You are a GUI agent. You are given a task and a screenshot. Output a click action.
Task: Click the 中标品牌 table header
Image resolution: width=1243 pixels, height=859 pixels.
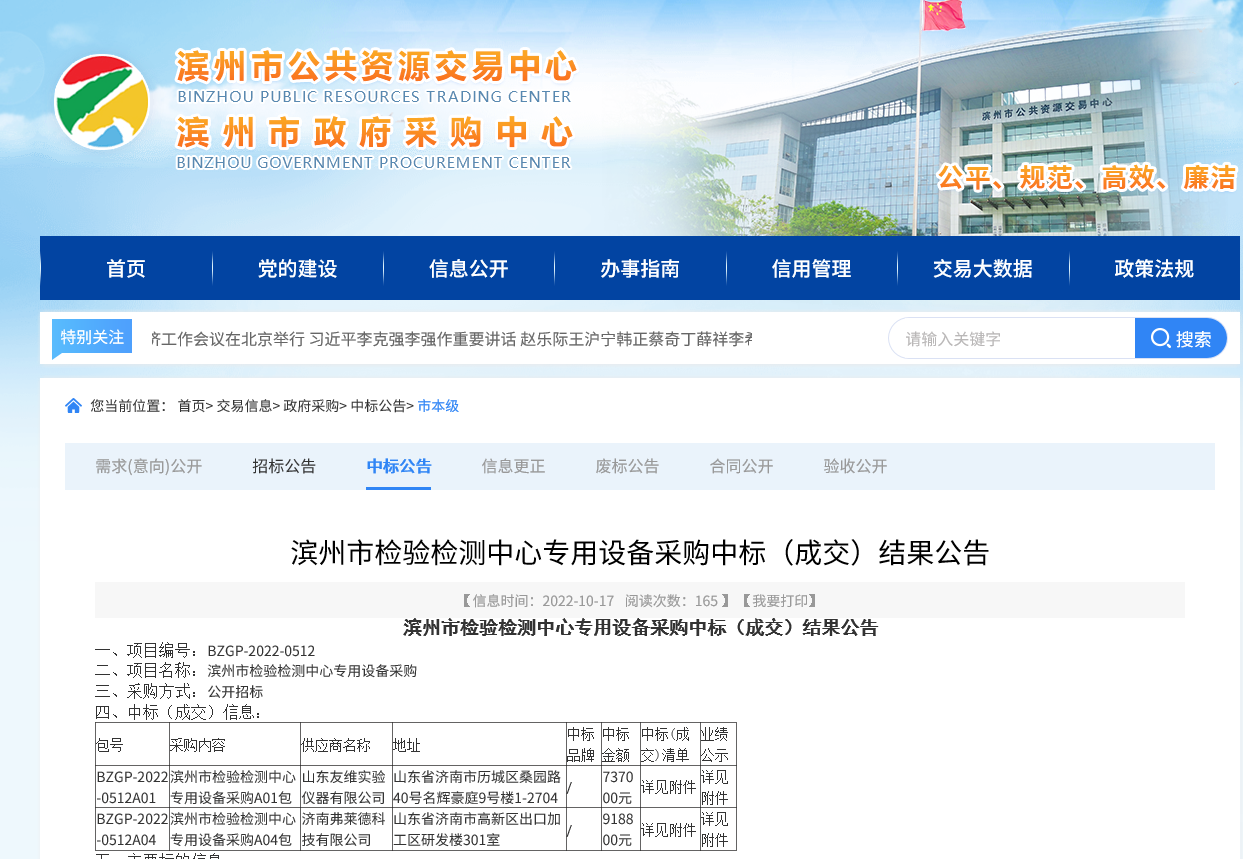coord(582,745)
